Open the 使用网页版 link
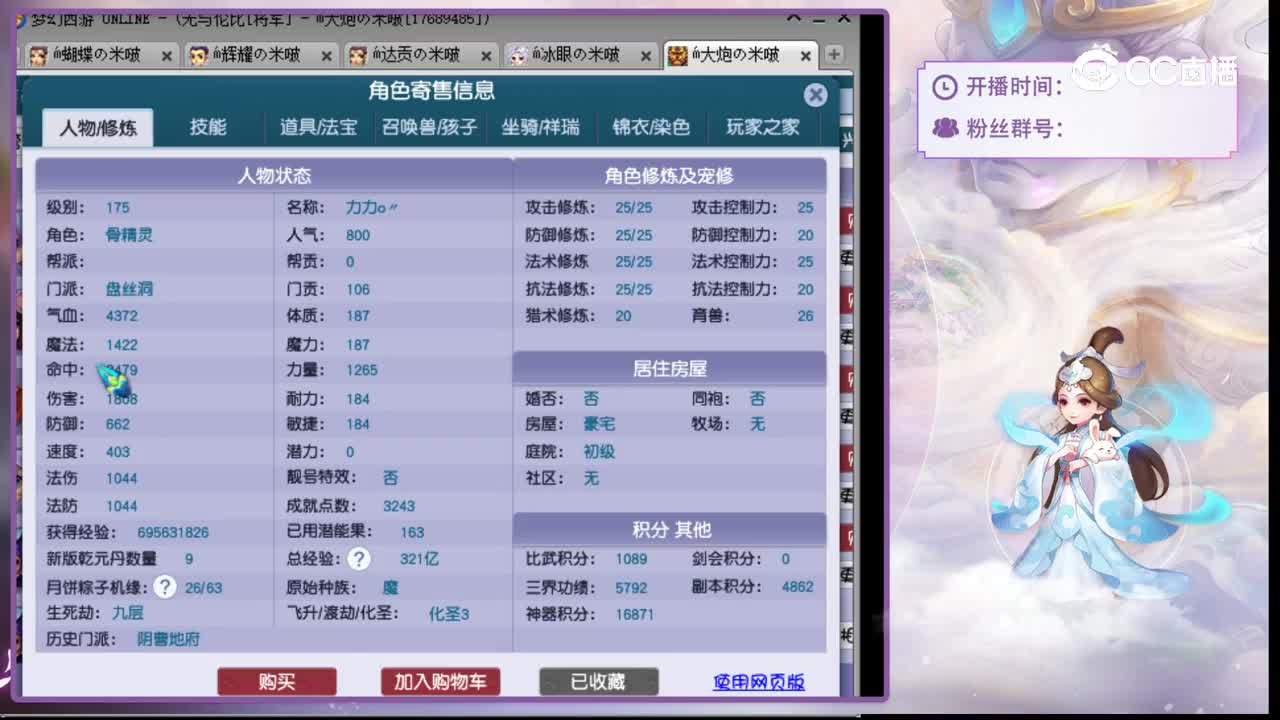 click(x=759, y=682)
